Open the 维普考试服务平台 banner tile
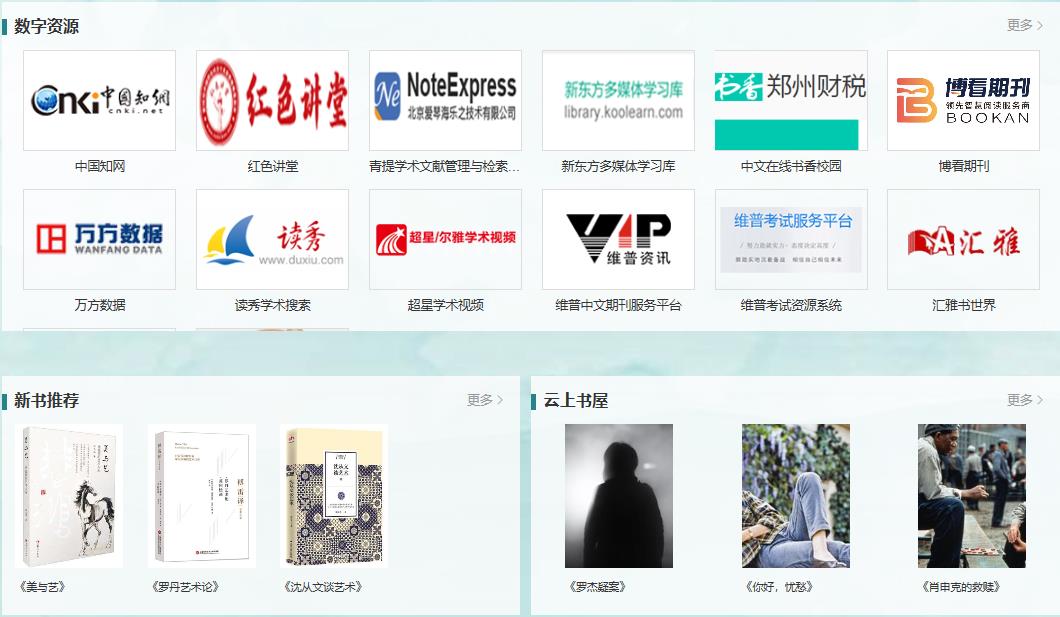This screenshot has width=1060, height=617. (791, 239)
